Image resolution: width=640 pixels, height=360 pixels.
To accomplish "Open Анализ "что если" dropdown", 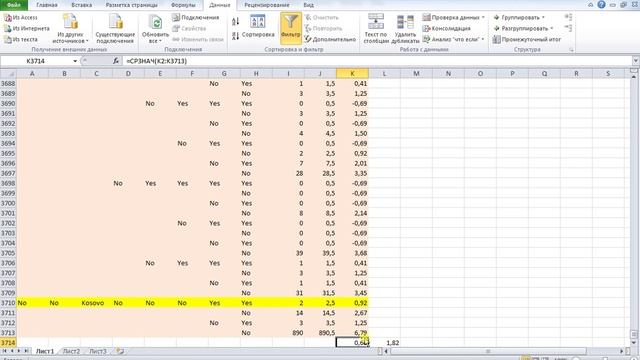I will click(x=453, y=40).
